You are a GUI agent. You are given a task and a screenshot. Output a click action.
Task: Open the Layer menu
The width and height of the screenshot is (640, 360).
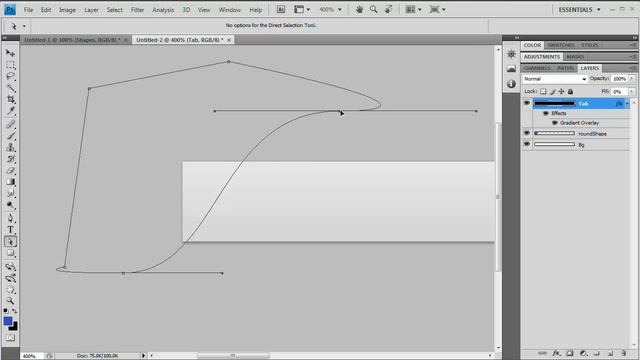click(x=91, y=10)
